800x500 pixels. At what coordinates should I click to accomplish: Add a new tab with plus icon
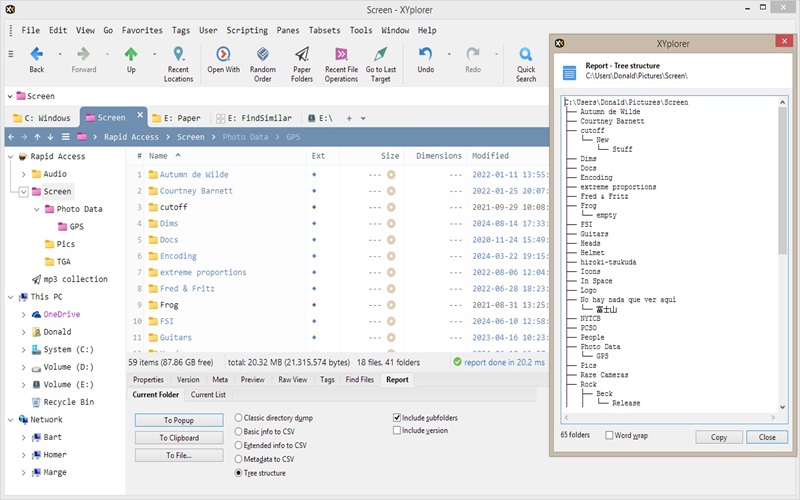[349, 118]
